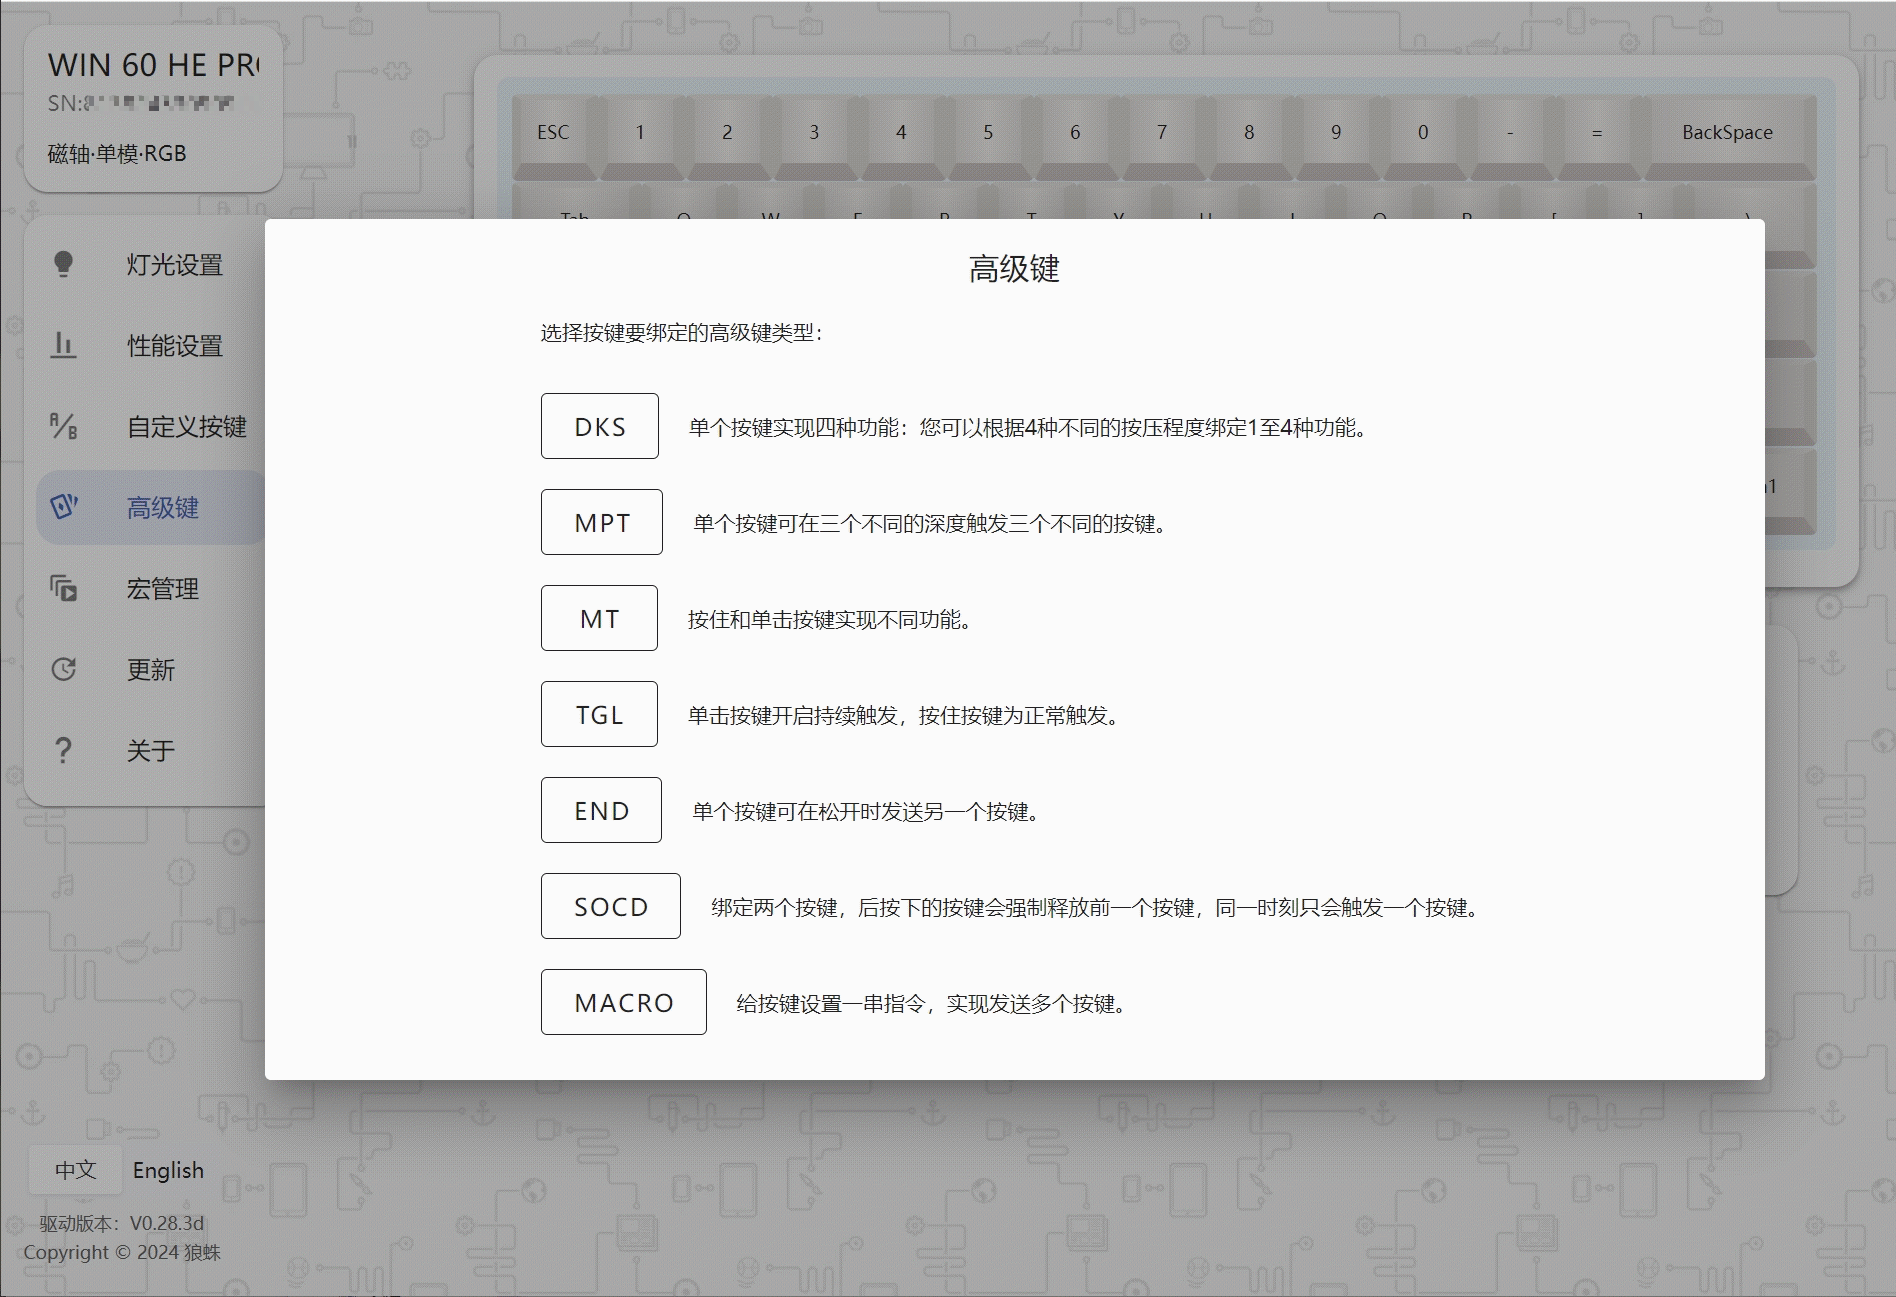The image size is (1896, 1297).
Task: Click the question mark About icon
Action: [64, 750]
